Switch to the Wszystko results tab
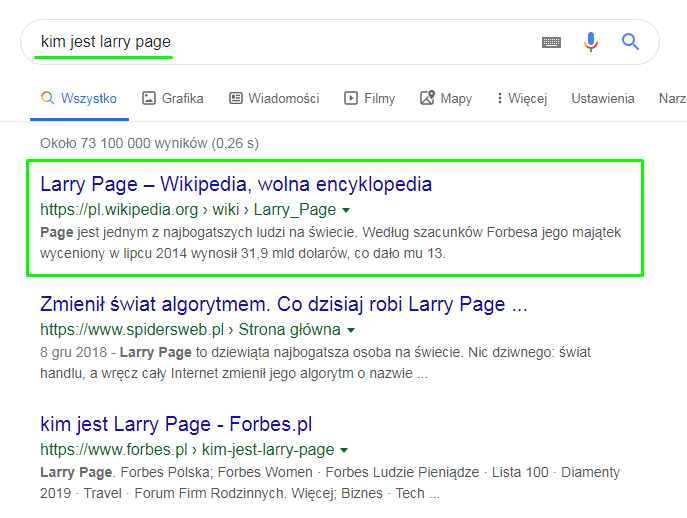687x518 pixels. (79, 99)
